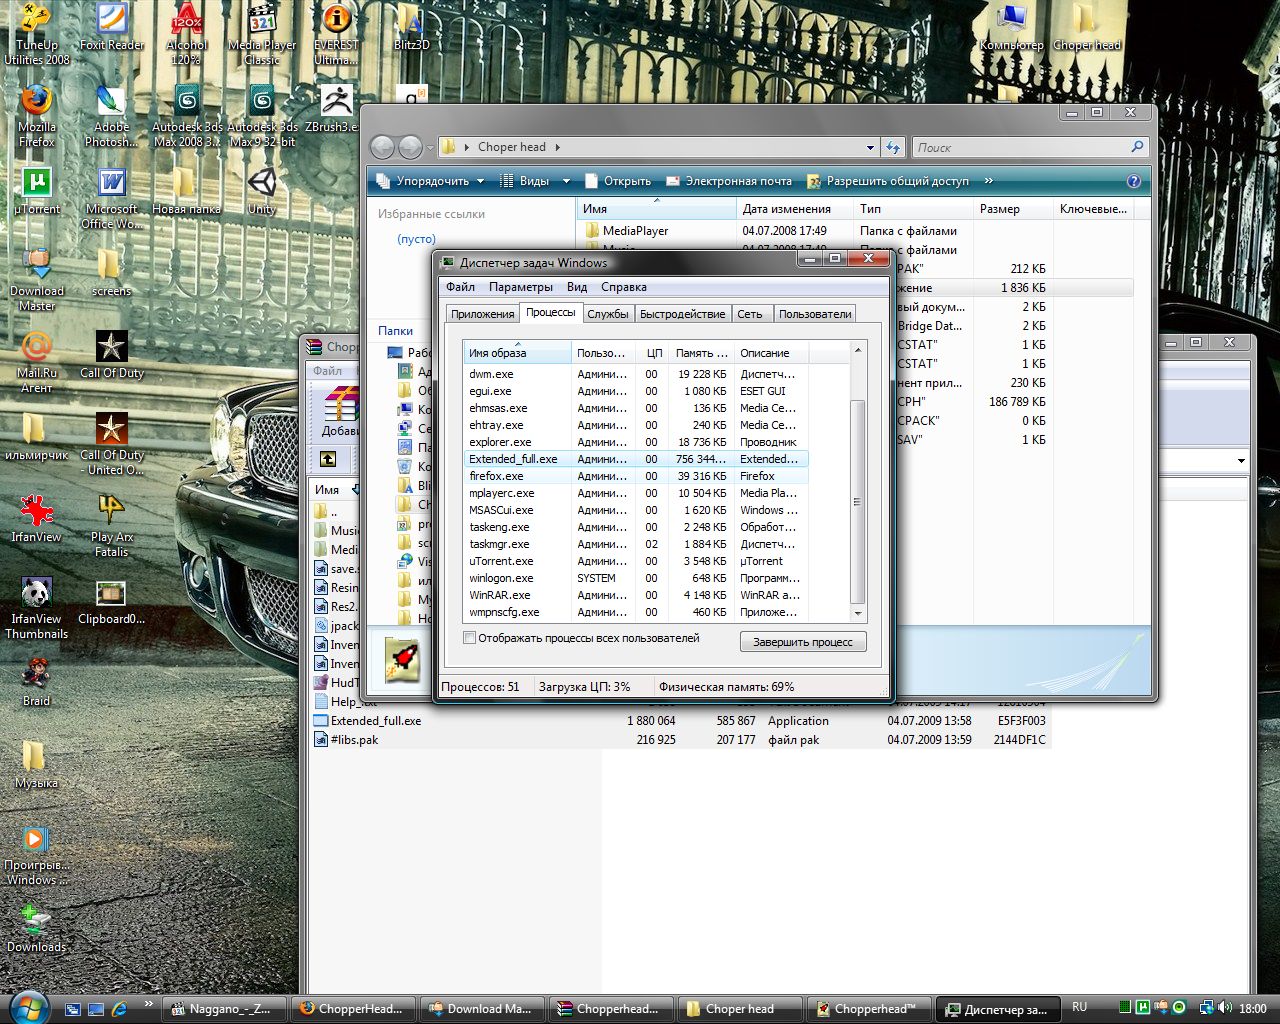Select the IrfanView desktop icon
The image size is (1280, 1024).
37,512
